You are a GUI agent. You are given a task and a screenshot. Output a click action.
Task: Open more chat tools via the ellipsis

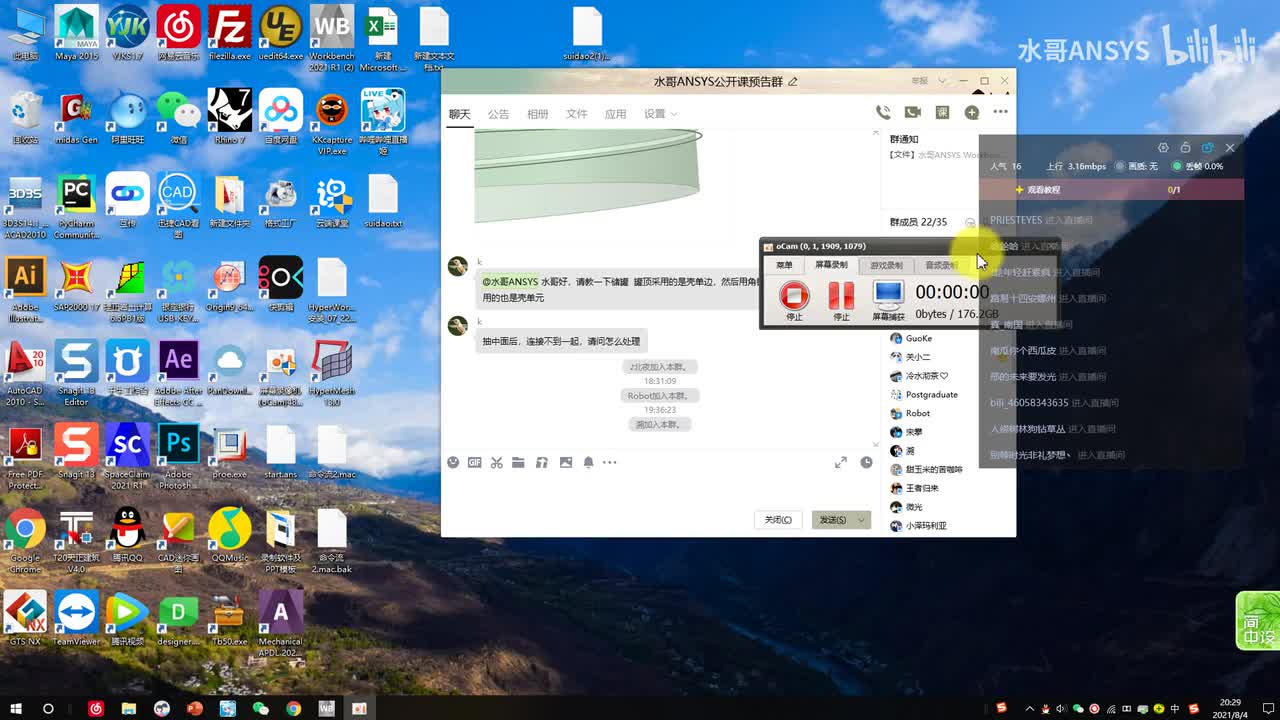point(610,462)
